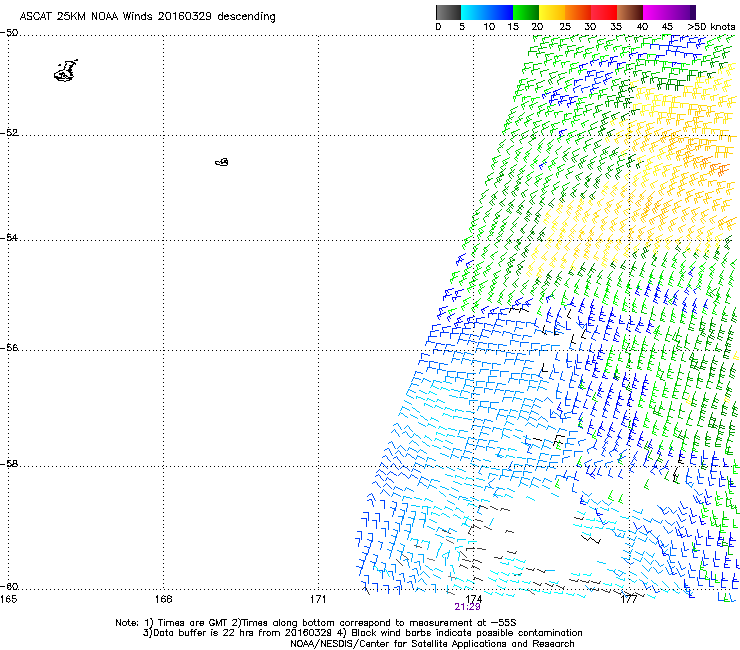Click the magenta 40-45 knots color band

pos(656,12)
